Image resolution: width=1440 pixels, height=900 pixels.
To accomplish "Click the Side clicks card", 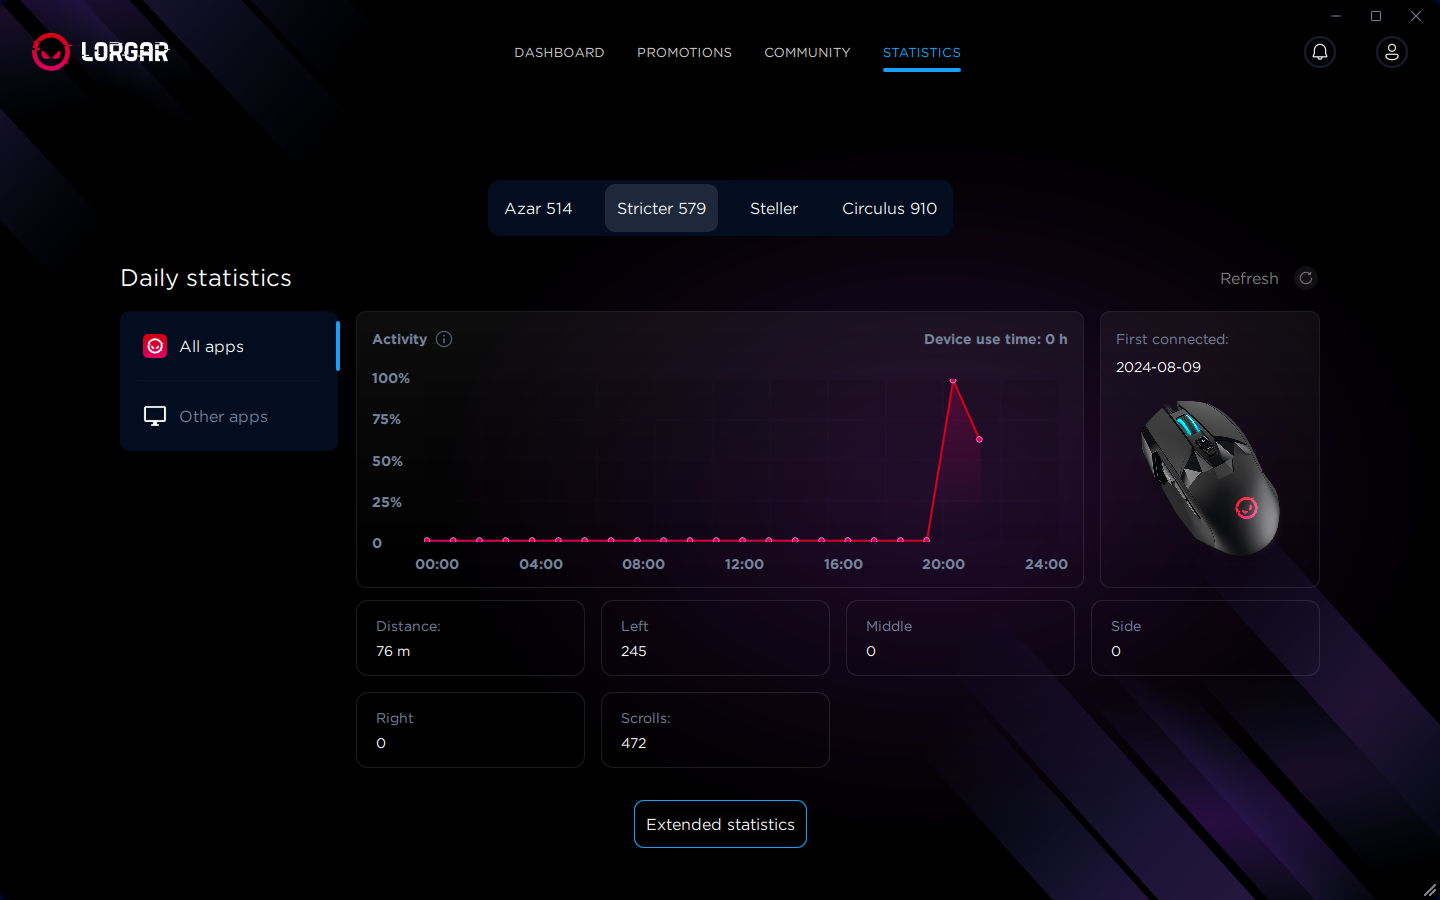I will point(1205,638).
